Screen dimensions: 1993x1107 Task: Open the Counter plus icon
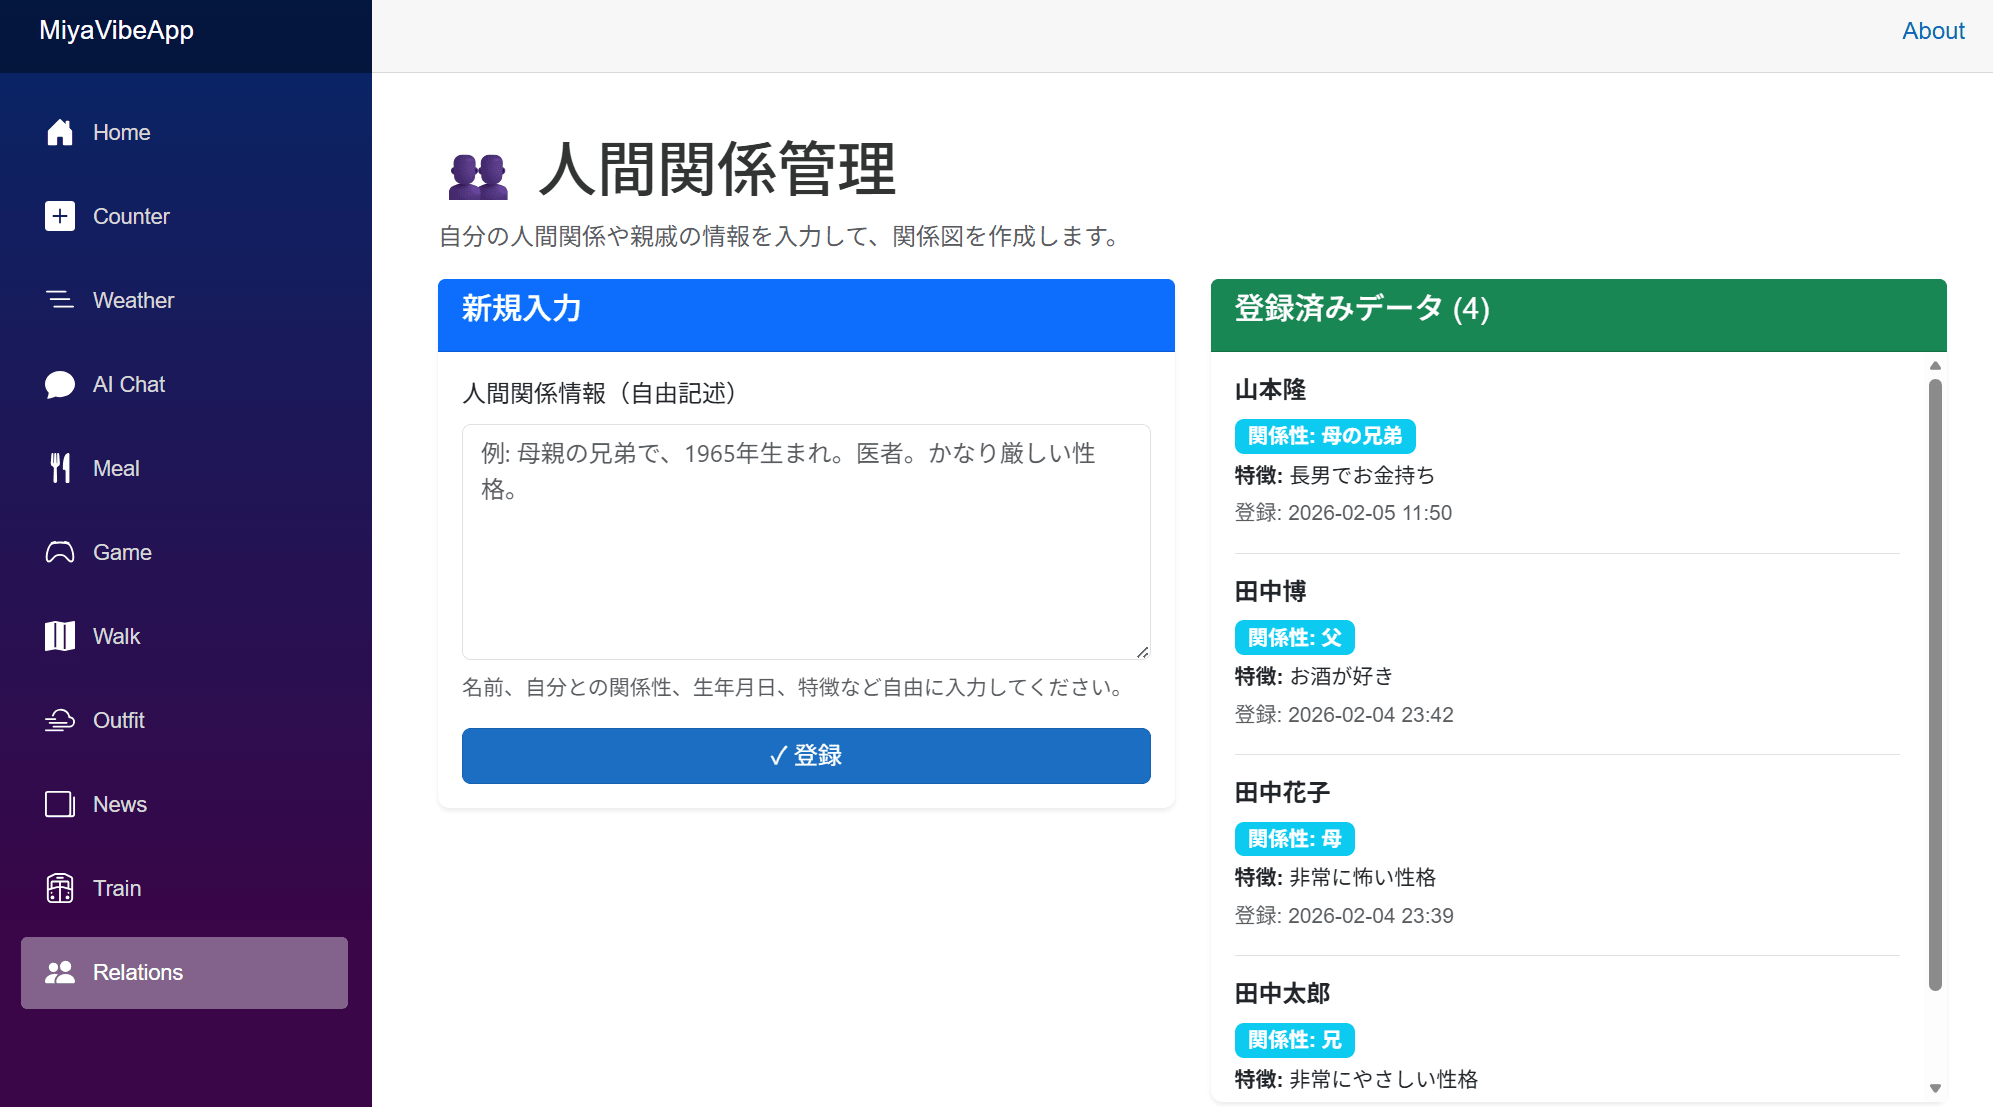[60, 216]
